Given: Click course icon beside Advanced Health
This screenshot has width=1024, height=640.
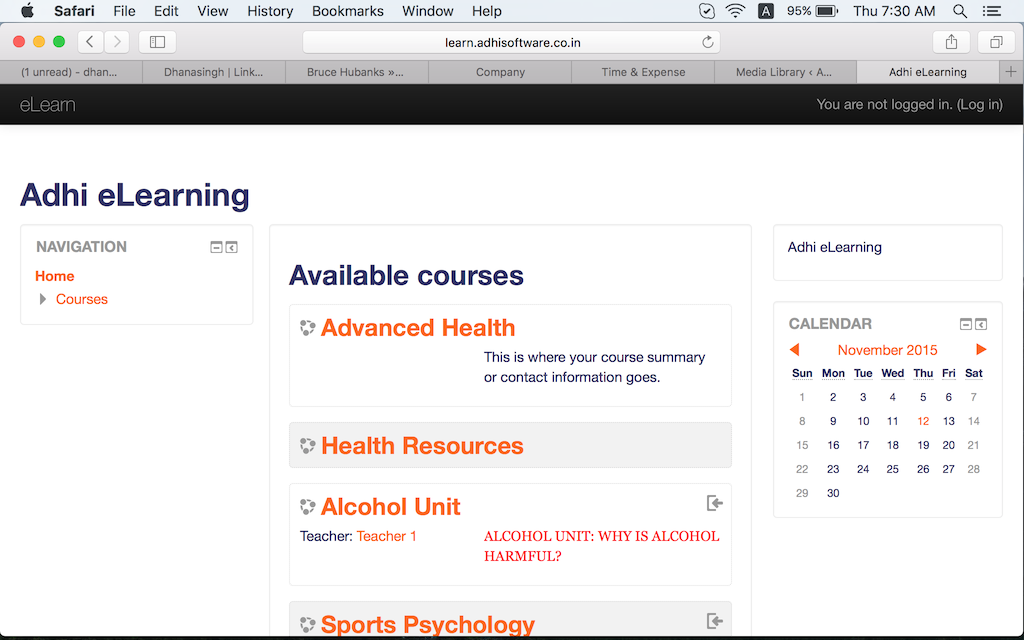Looking at the screenshot, I should (x=308, y=328).
